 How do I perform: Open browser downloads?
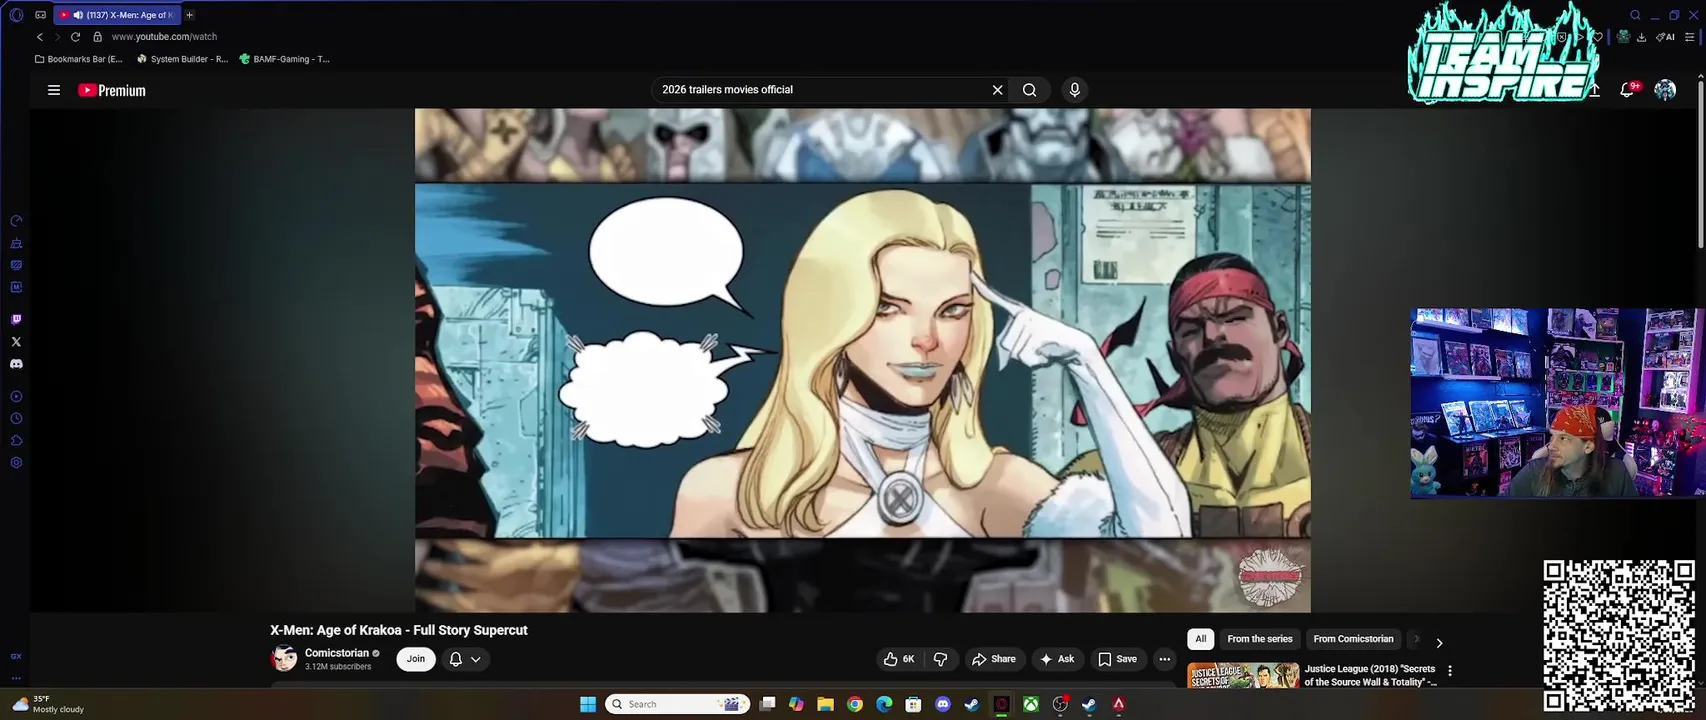click(x=1641, y=37)
